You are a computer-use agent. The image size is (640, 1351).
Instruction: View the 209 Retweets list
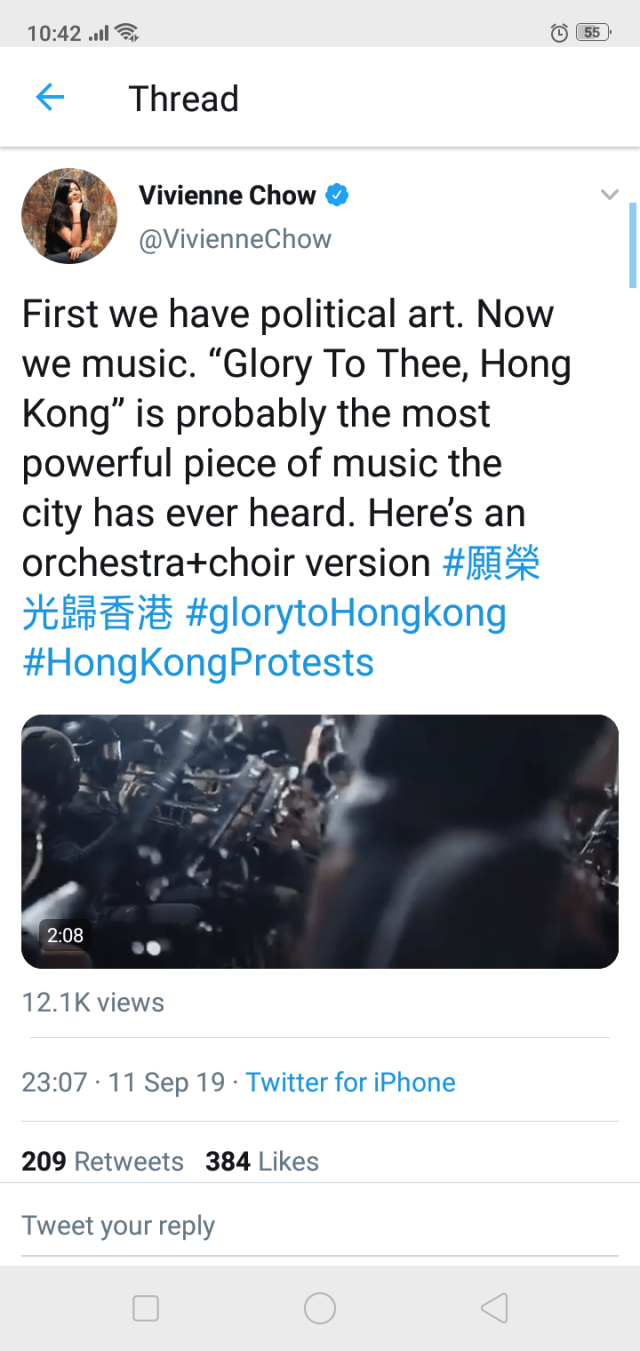click(103, 1161)
